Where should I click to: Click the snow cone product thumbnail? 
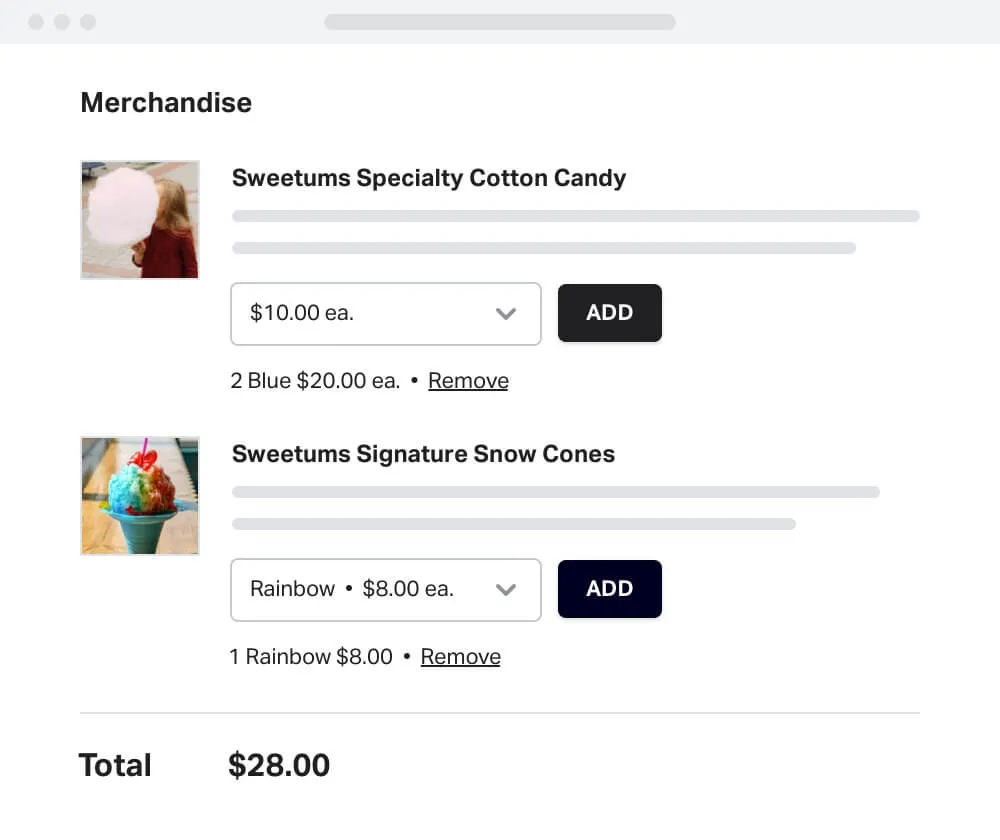click(x=140, y=495)
